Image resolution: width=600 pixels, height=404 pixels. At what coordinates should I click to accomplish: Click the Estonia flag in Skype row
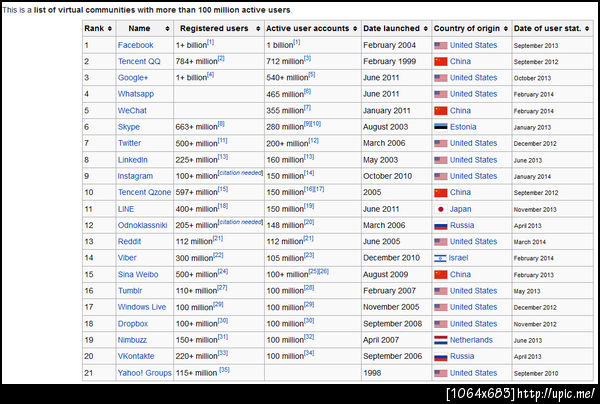(x=440, y=127)
